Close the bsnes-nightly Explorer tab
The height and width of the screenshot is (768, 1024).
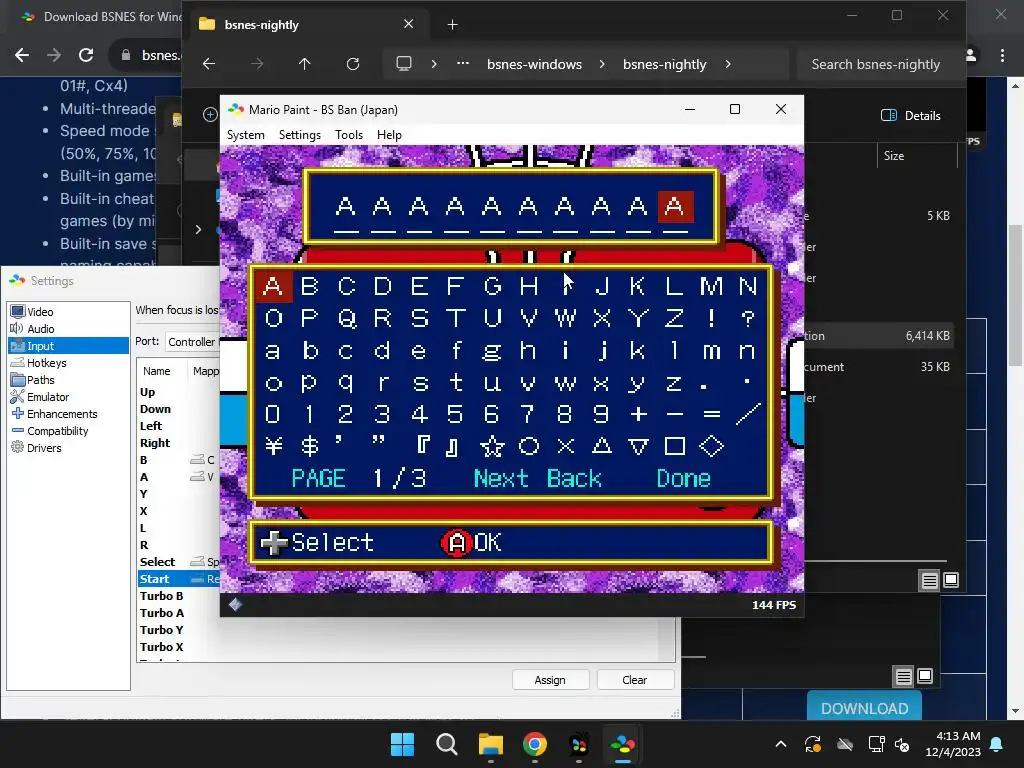tap(408, 24)
